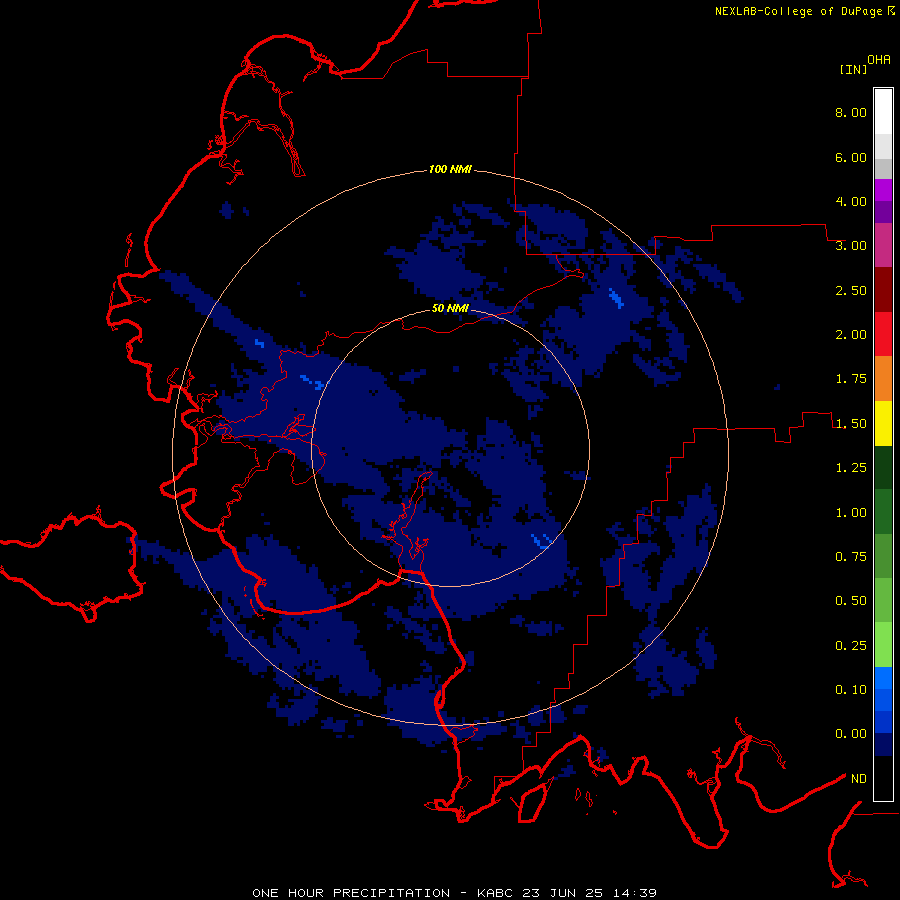Select the black ND legend swatch
This screenshot has height=900, width=900.
(x=883, y=778)
